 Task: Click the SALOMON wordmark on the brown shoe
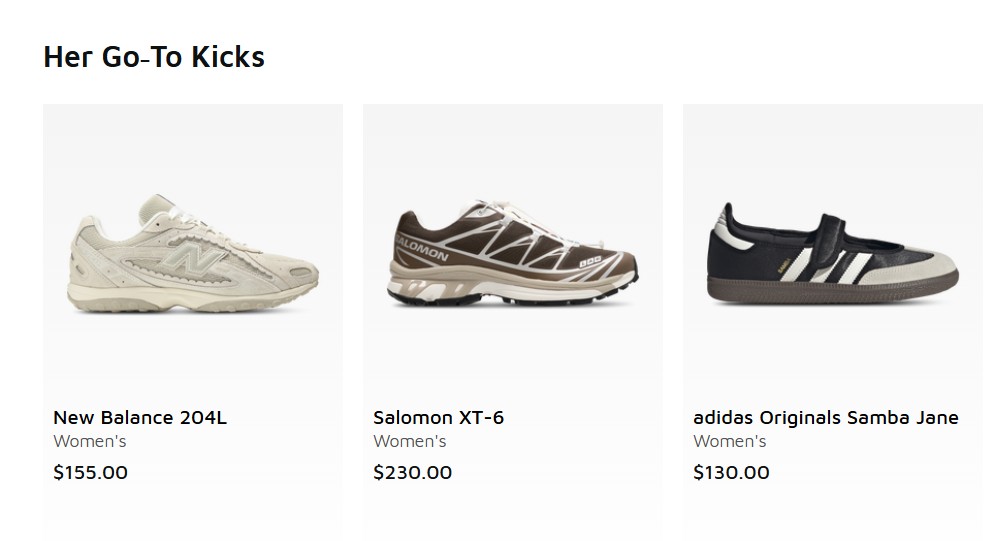click(x=423, y=249)
